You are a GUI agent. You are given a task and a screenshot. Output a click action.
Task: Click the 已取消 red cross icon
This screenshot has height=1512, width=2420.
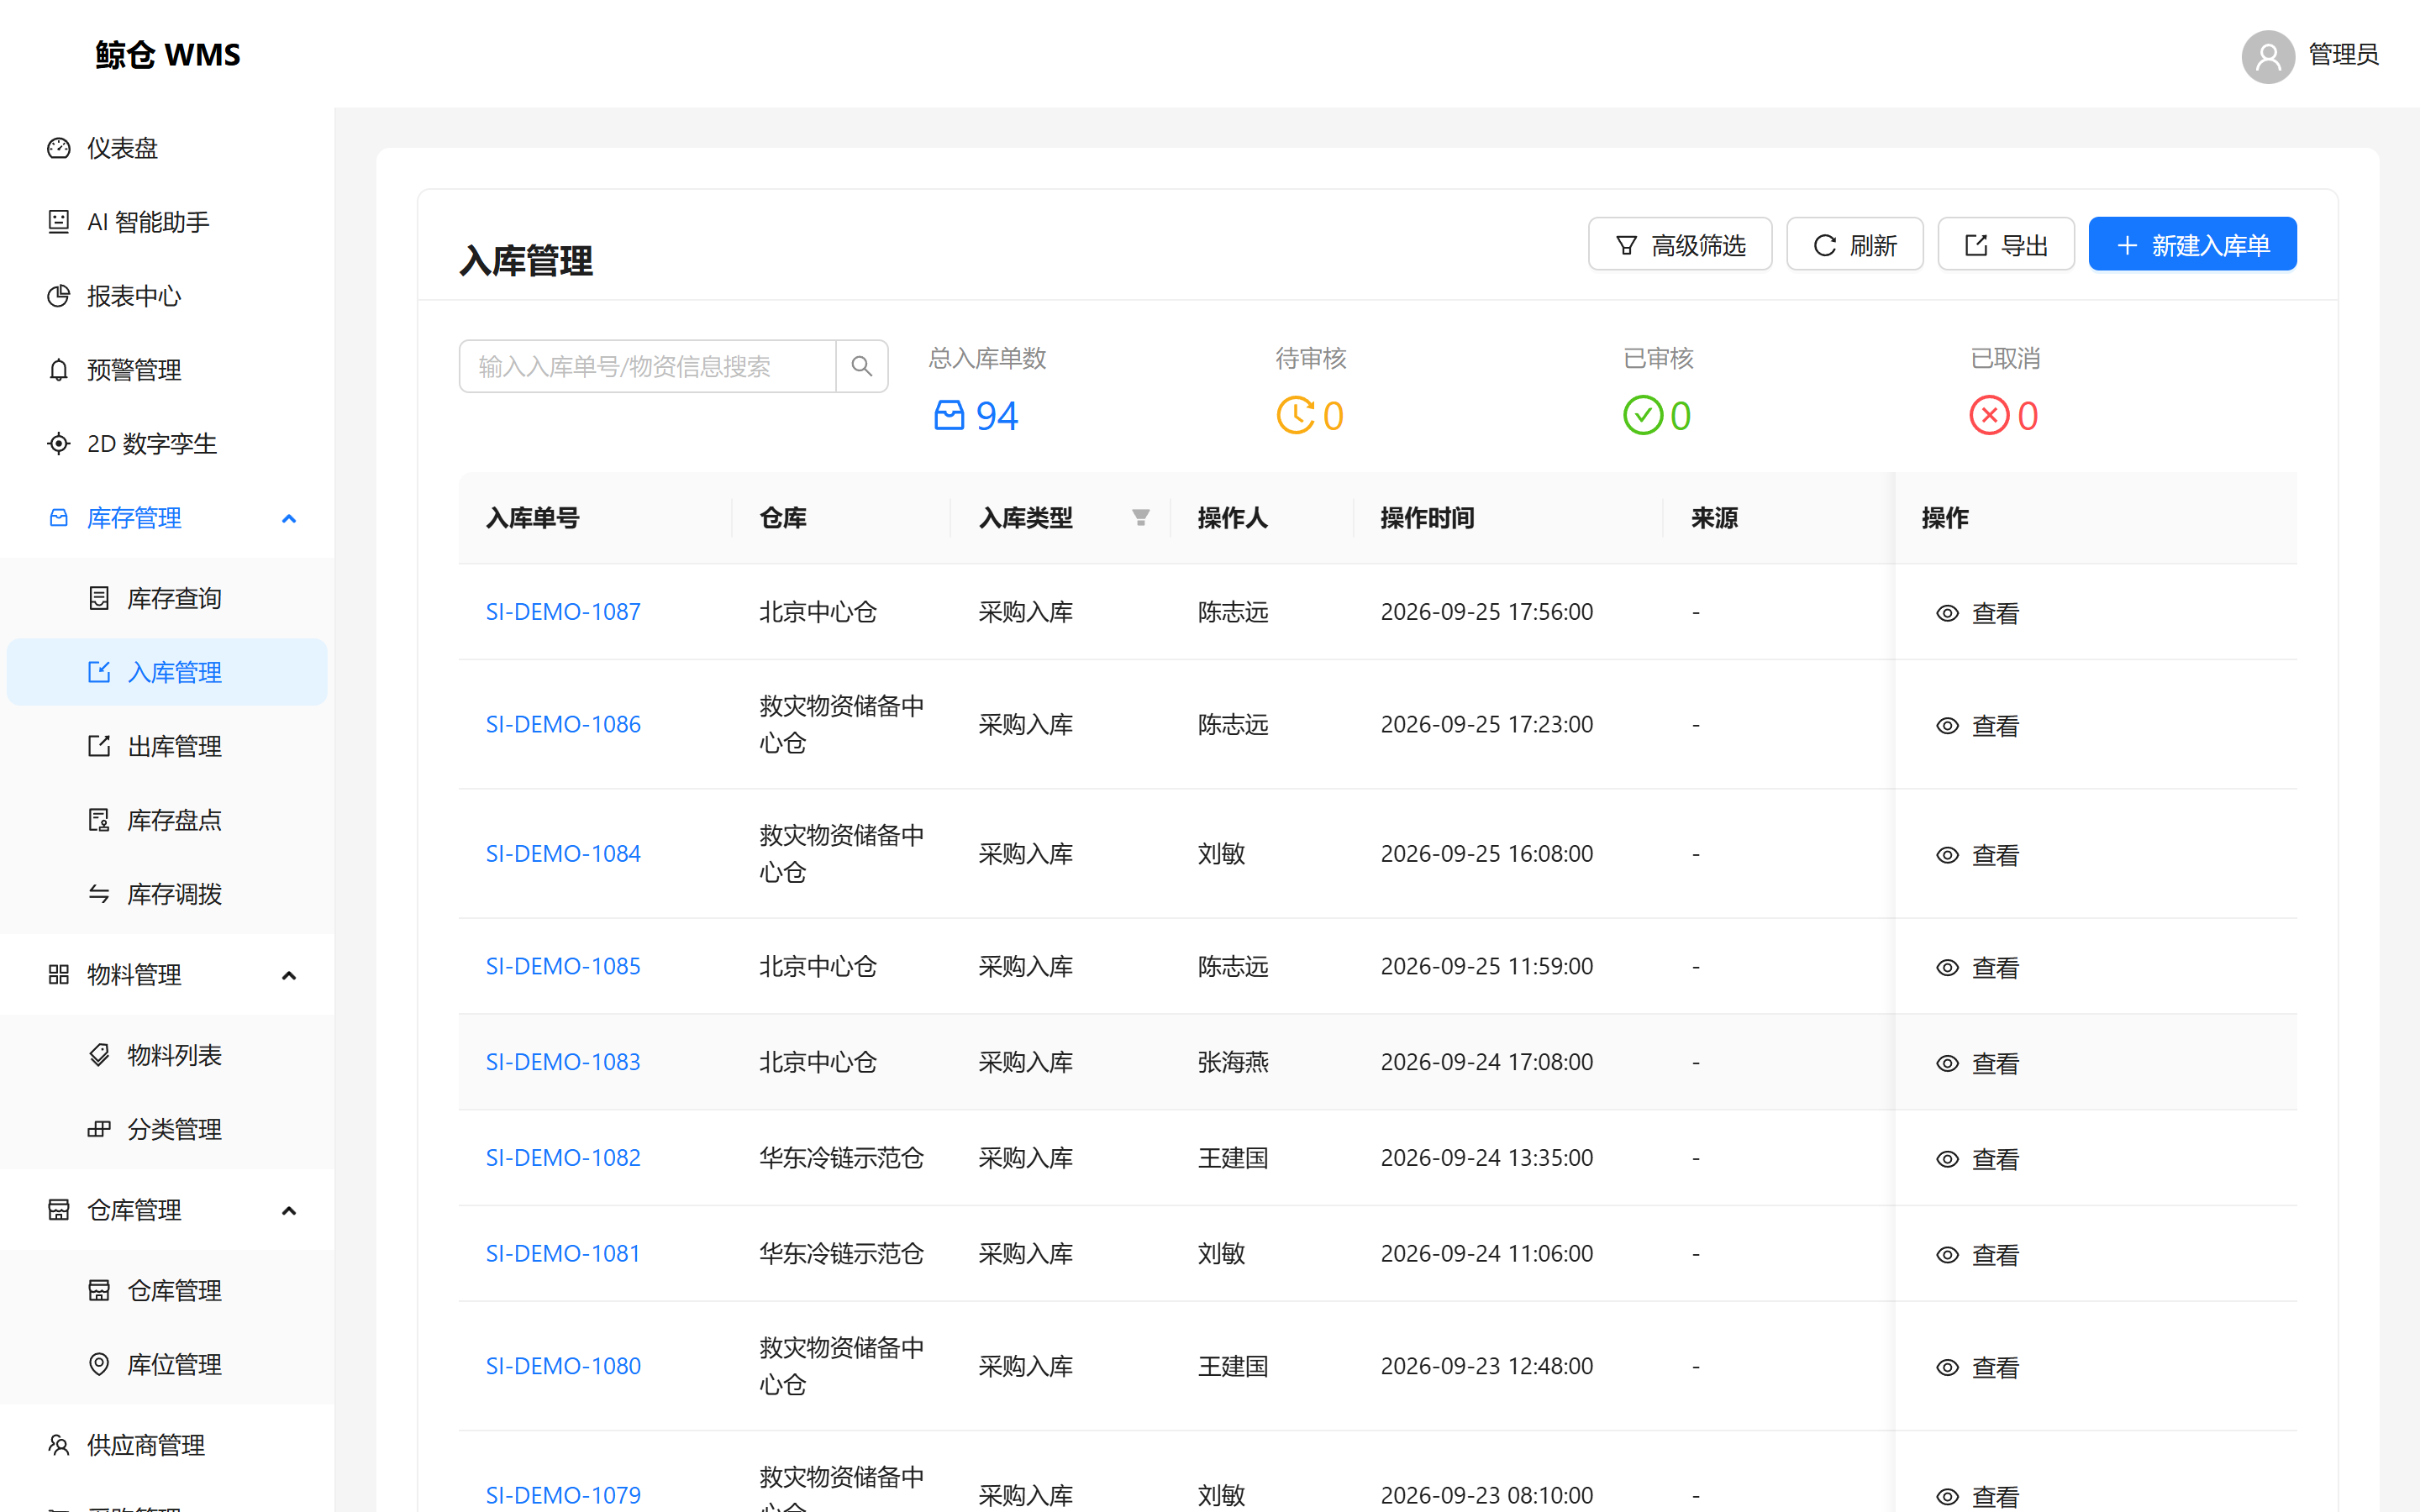1989,415
